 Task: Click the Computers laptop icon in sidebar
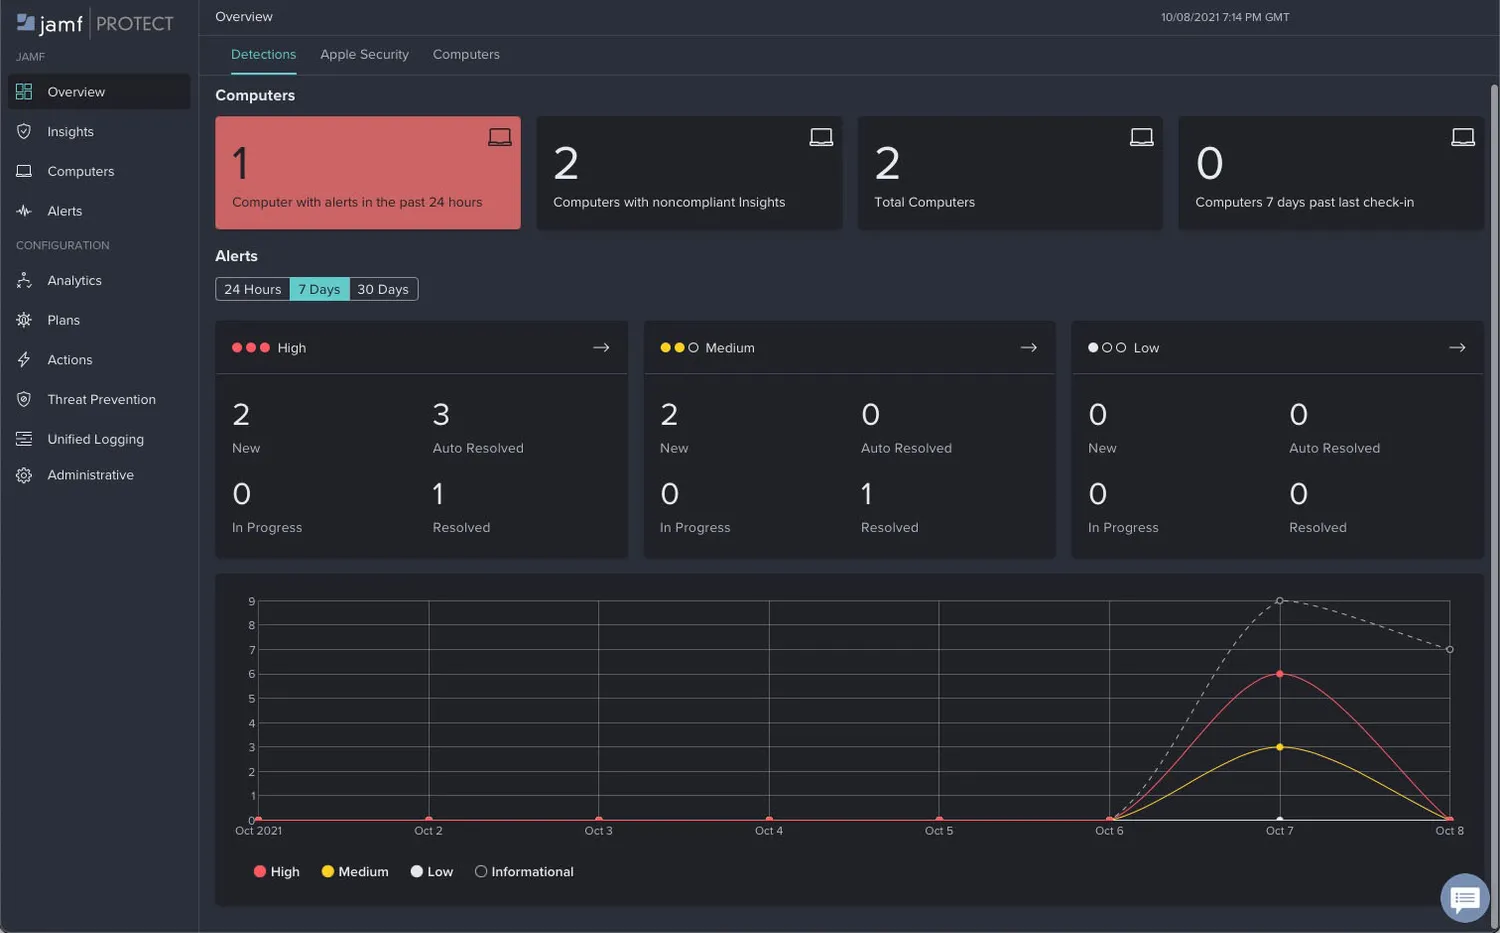(x=24, y=171)
